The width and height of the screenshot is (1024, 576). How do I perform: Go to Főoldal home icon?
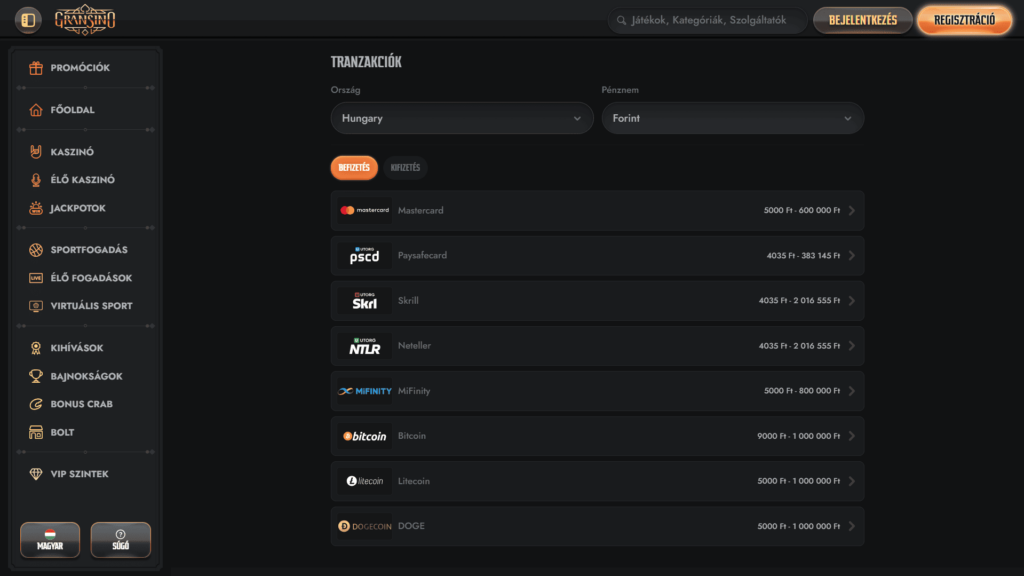(x=36, y=110)
